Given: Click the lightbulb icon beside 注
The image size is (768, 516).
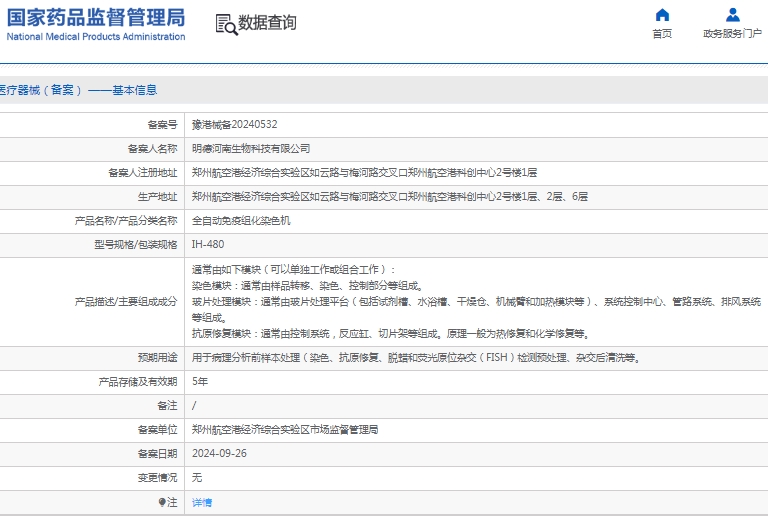Looking at the screenshot, I should point(162,502).
